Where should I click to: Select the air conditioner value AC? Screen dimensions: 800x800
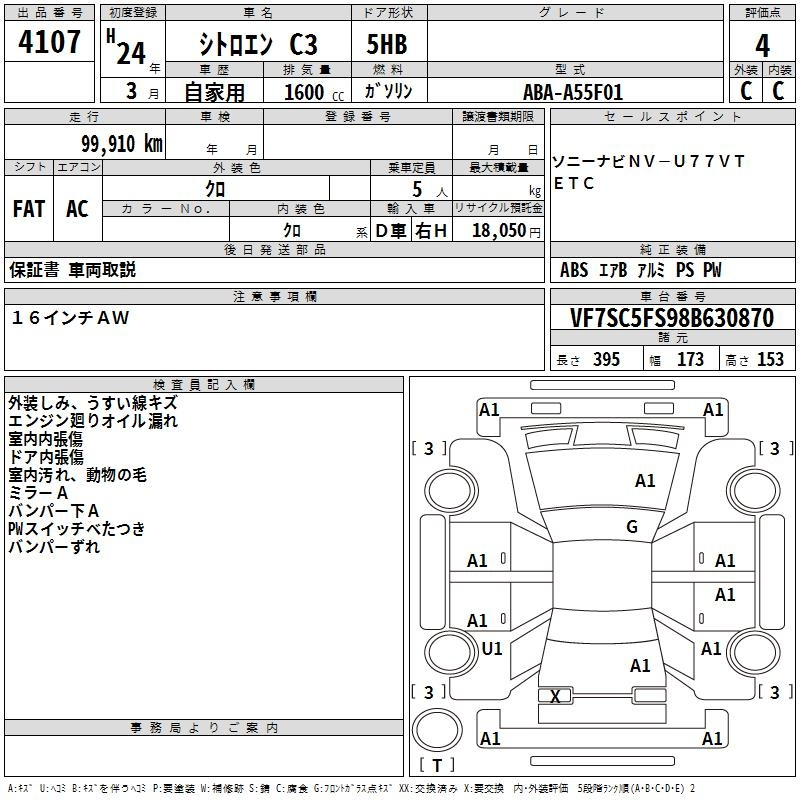click(77, 209)
